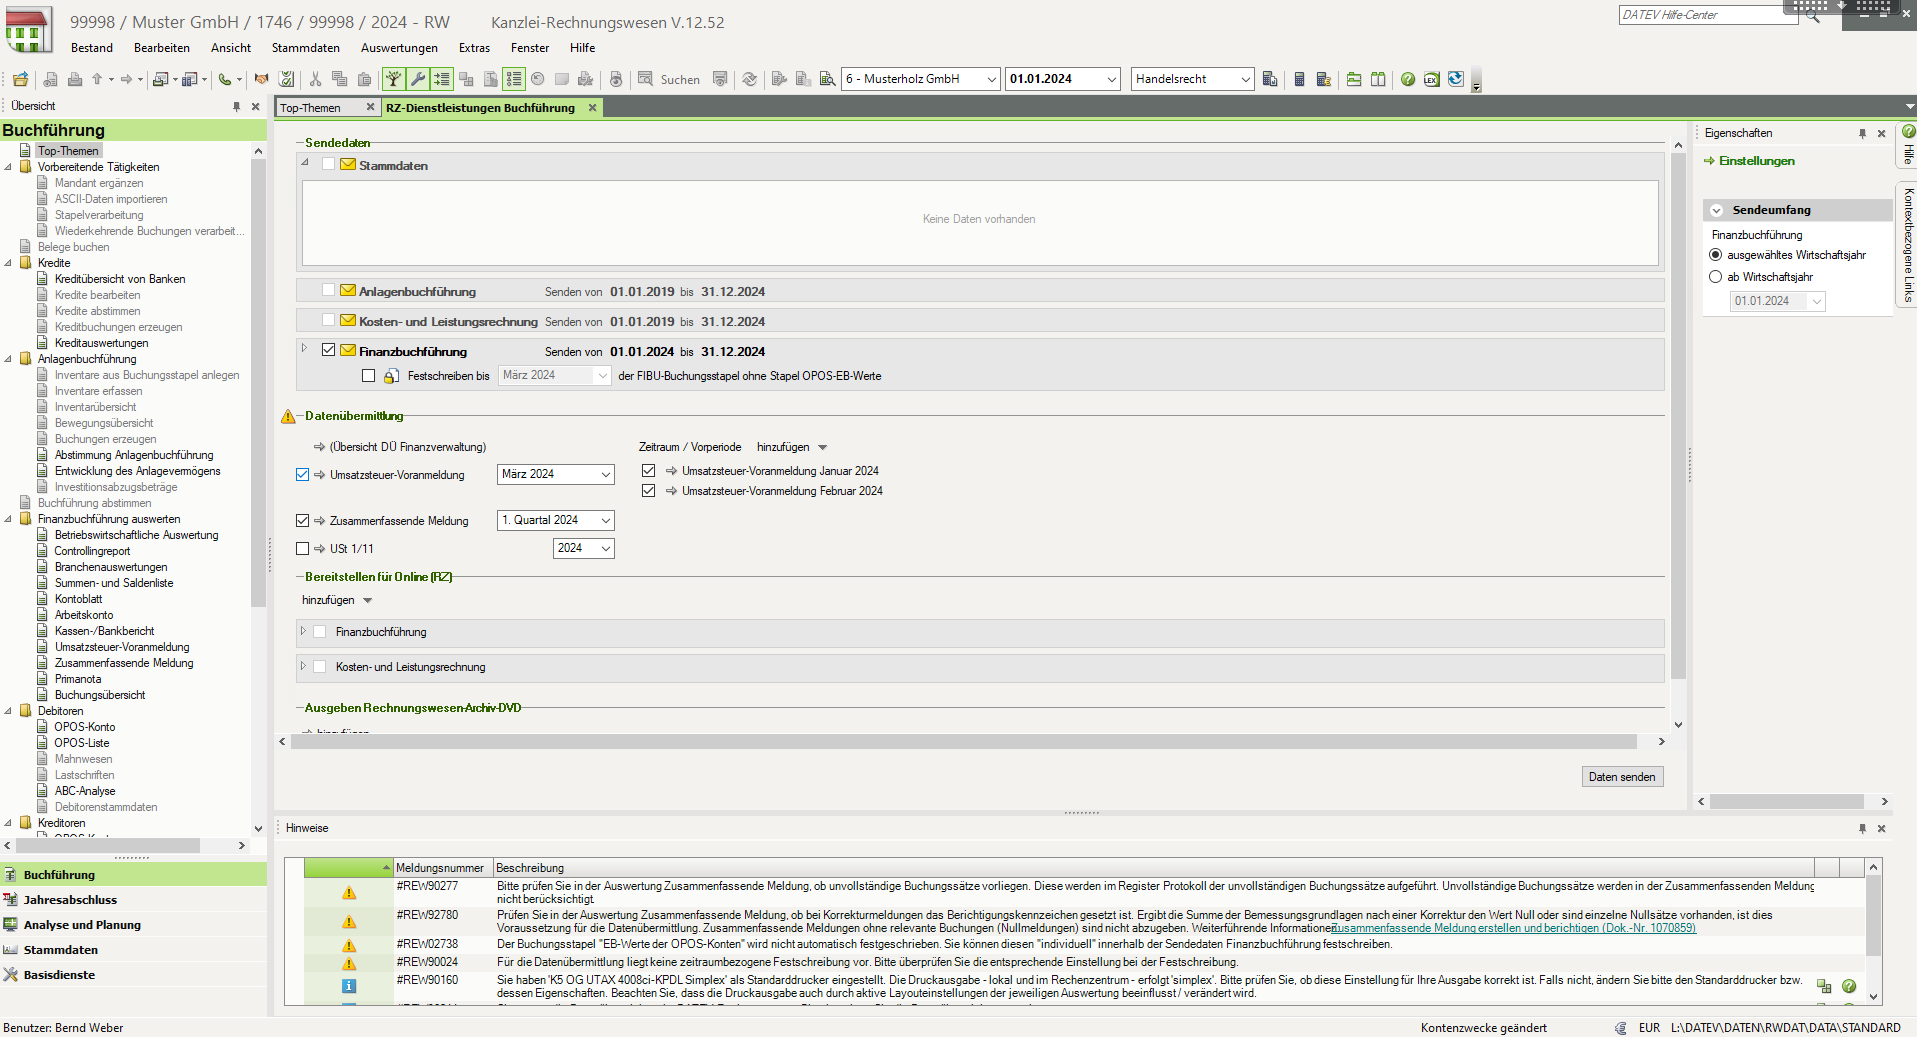Click the scissors cut icon
This screenshot has height=1037, width=1917.
pyautogui.click(x=315, y=79)
